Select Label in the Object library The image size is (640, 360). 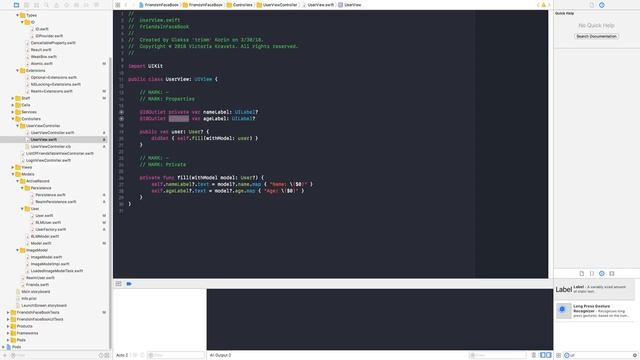594,289
